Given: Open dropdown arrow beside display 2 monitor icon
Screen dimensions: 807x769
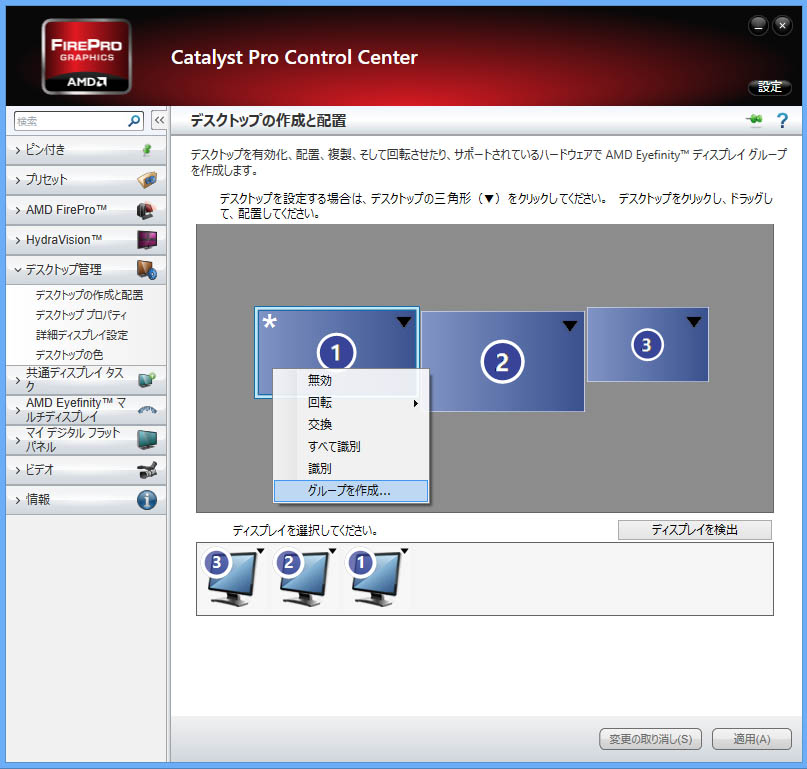Looking at the screenshot, I should 332,551.
